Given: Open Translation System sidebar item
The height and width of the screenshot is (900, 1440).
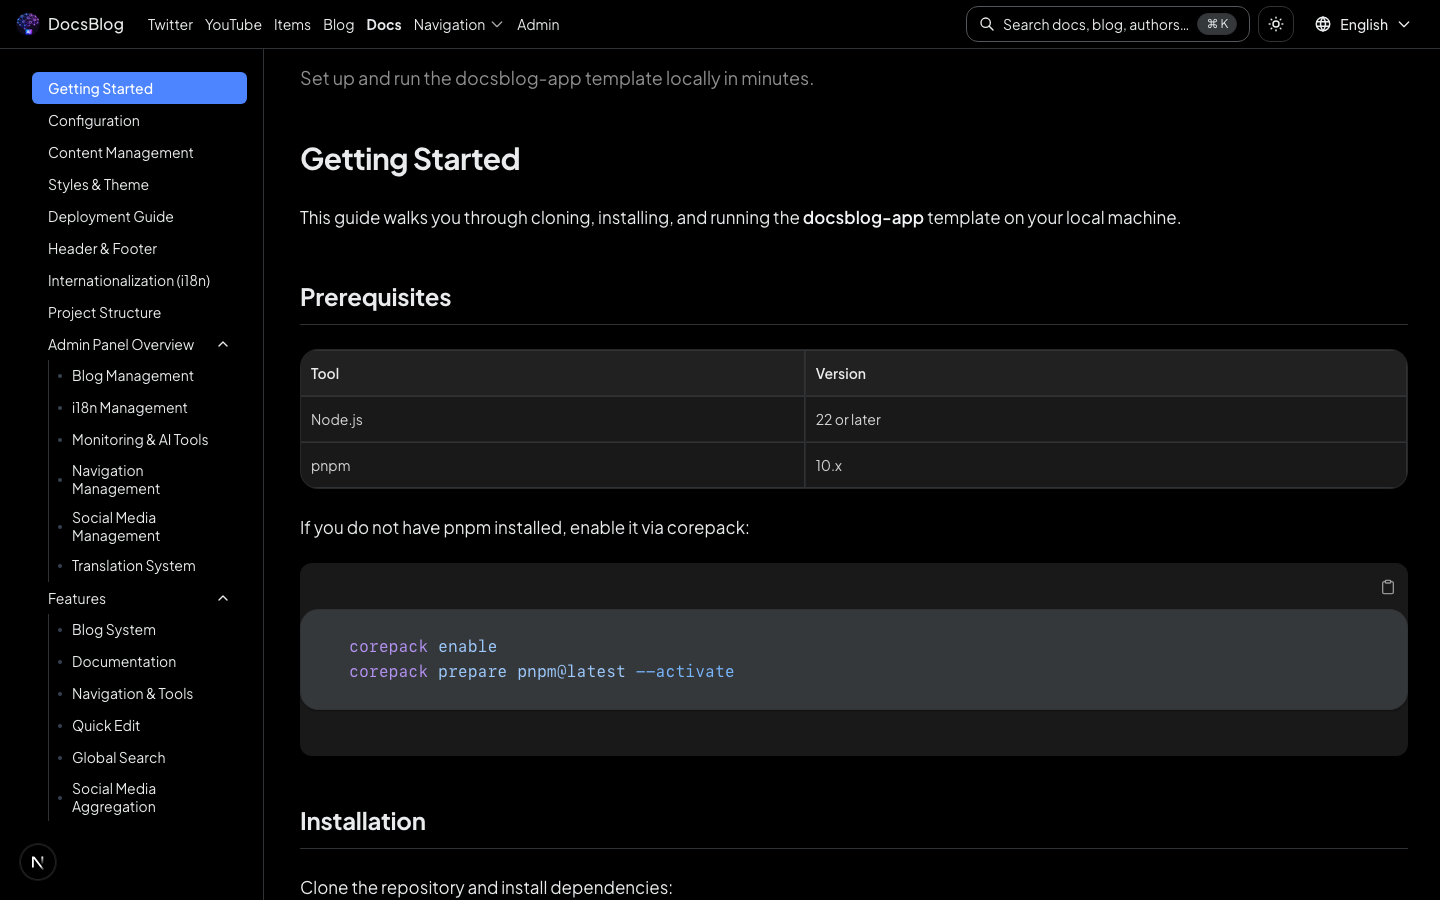Looking at the screenshot, I should 134,566.
